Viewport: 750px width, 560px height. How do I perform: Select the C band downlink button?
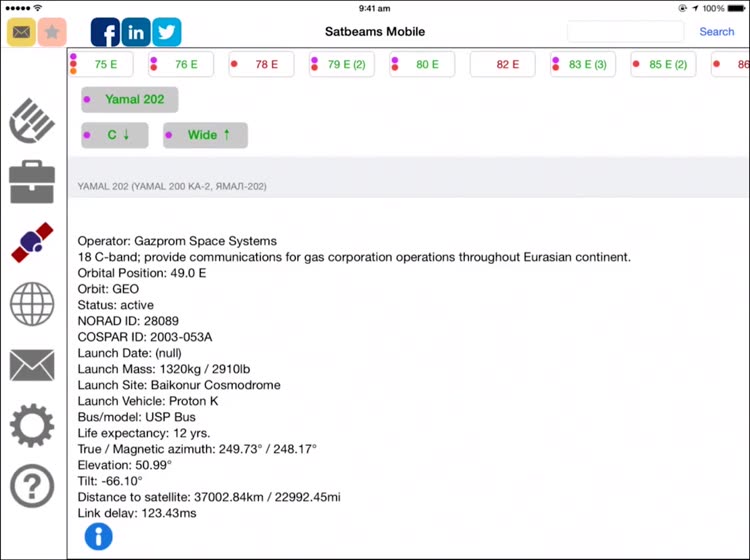pos(115,135)
